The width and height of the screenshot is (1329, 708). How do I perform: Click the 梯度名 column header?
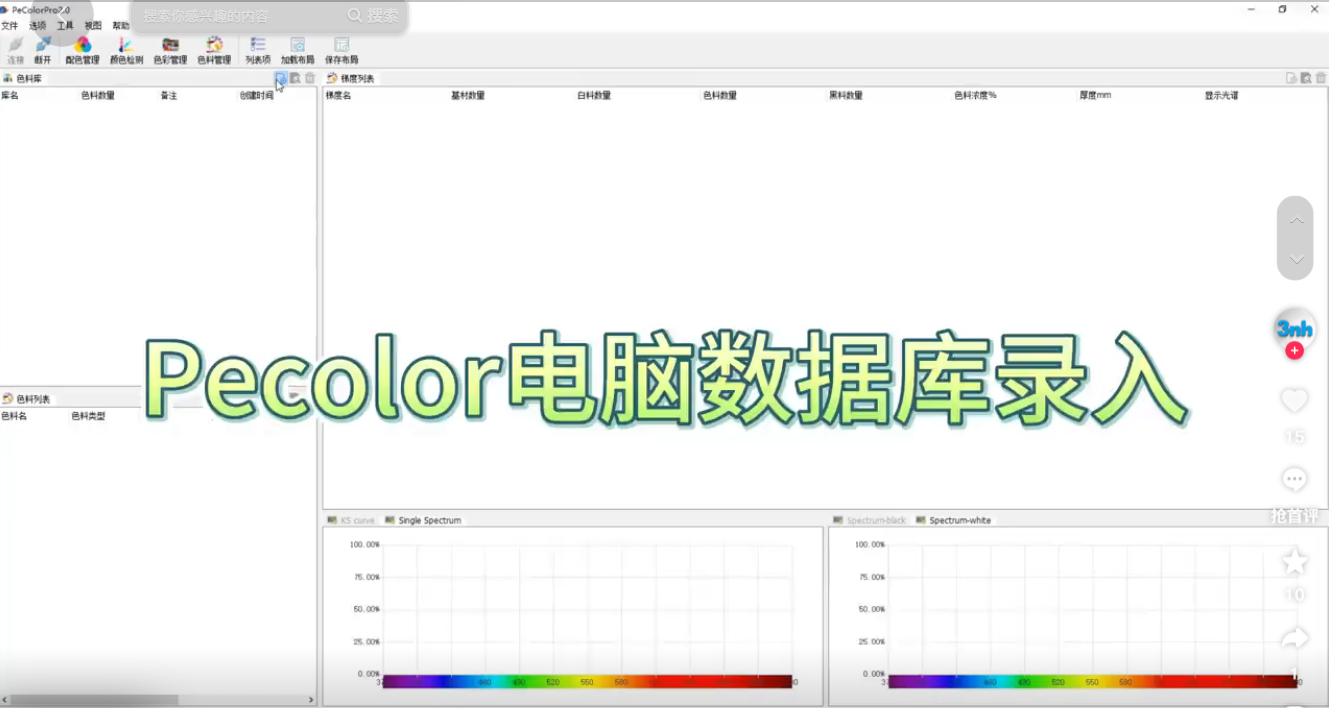click(339, 96)
